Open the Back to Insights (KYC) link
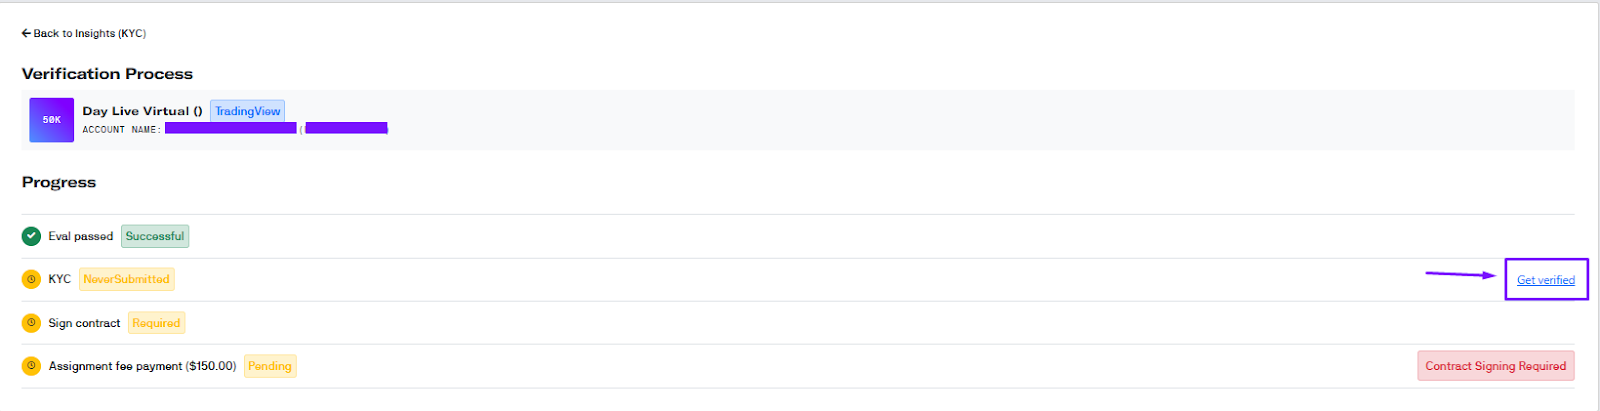Image resolution: width=1600 pixels, height=411 pixels. [x=84, y=33]
